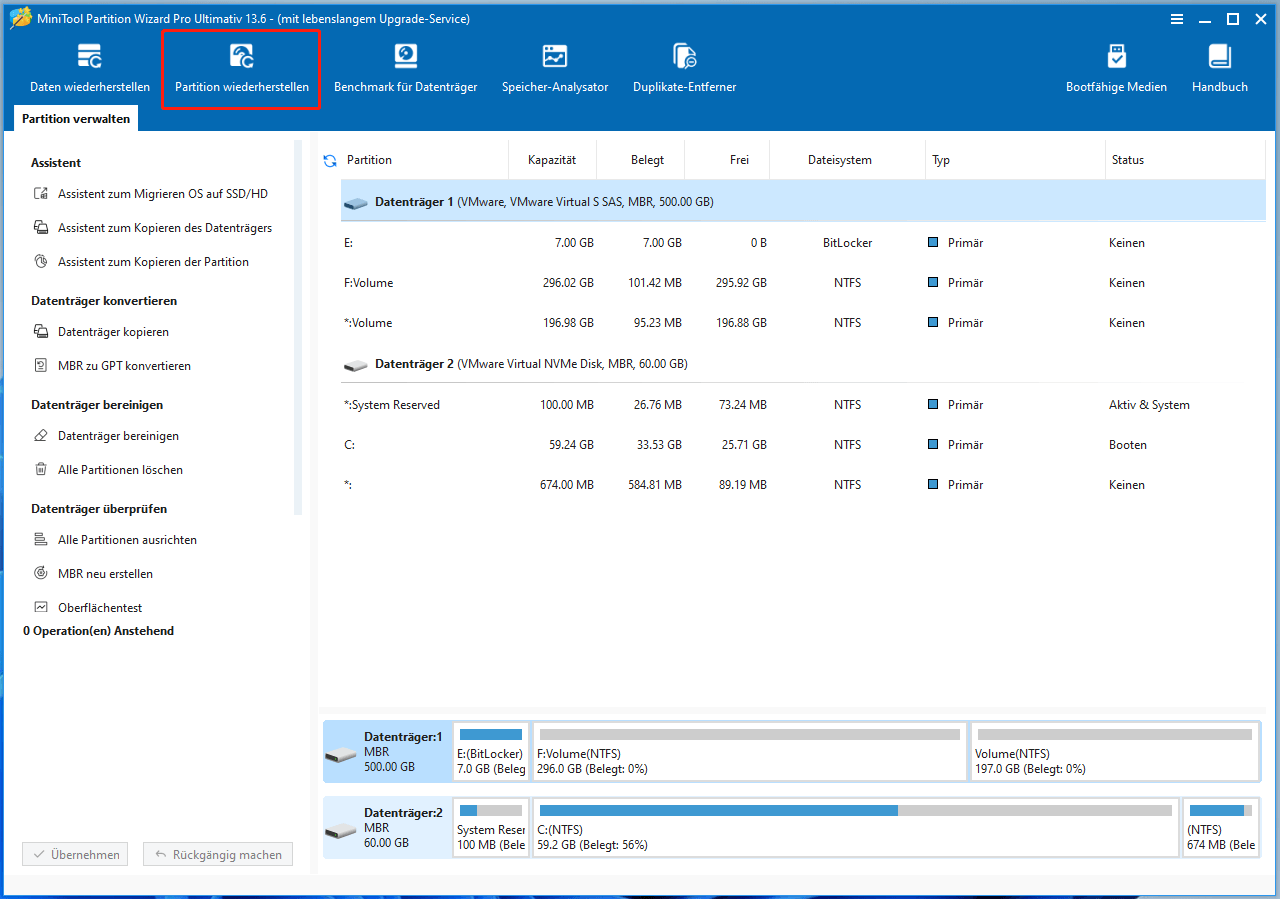Click the Übernehmen button
The width and height of the screenshot is (1280, 899).
pos(74,853)
